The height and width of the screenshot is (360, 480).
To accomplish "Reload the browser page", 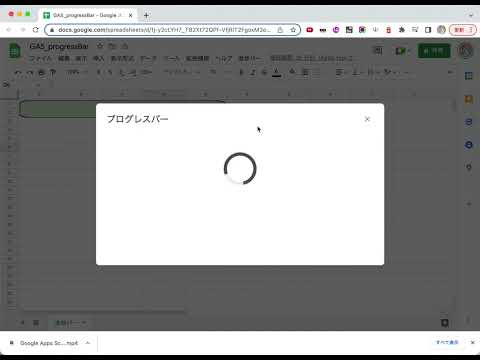I will tap(35, 30).
